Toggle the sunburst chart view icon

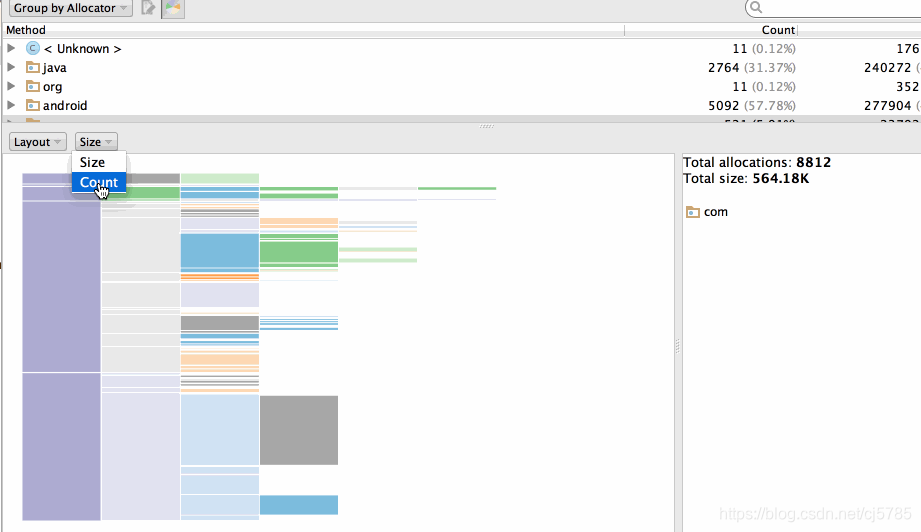click(x=173, y=8)
